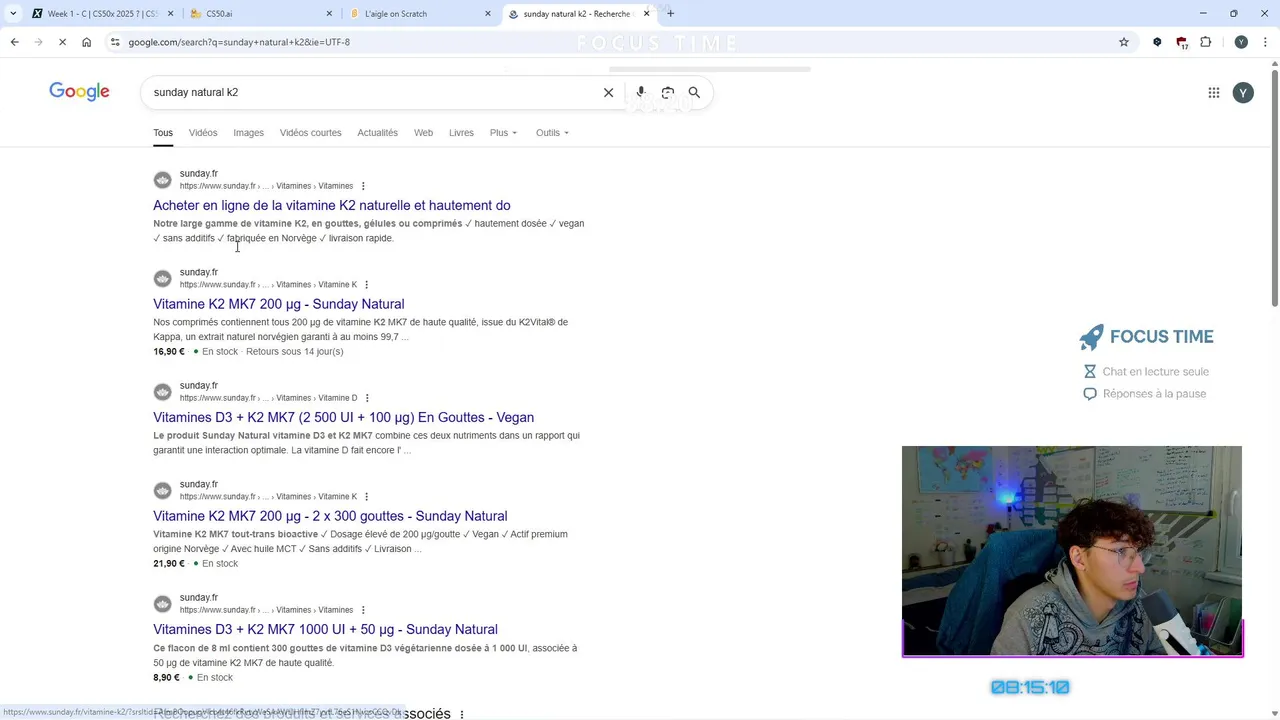Open the browser home page icon
Image resolution: width=1280 pixels, height=720 pixels.
(x=87, y=42)
